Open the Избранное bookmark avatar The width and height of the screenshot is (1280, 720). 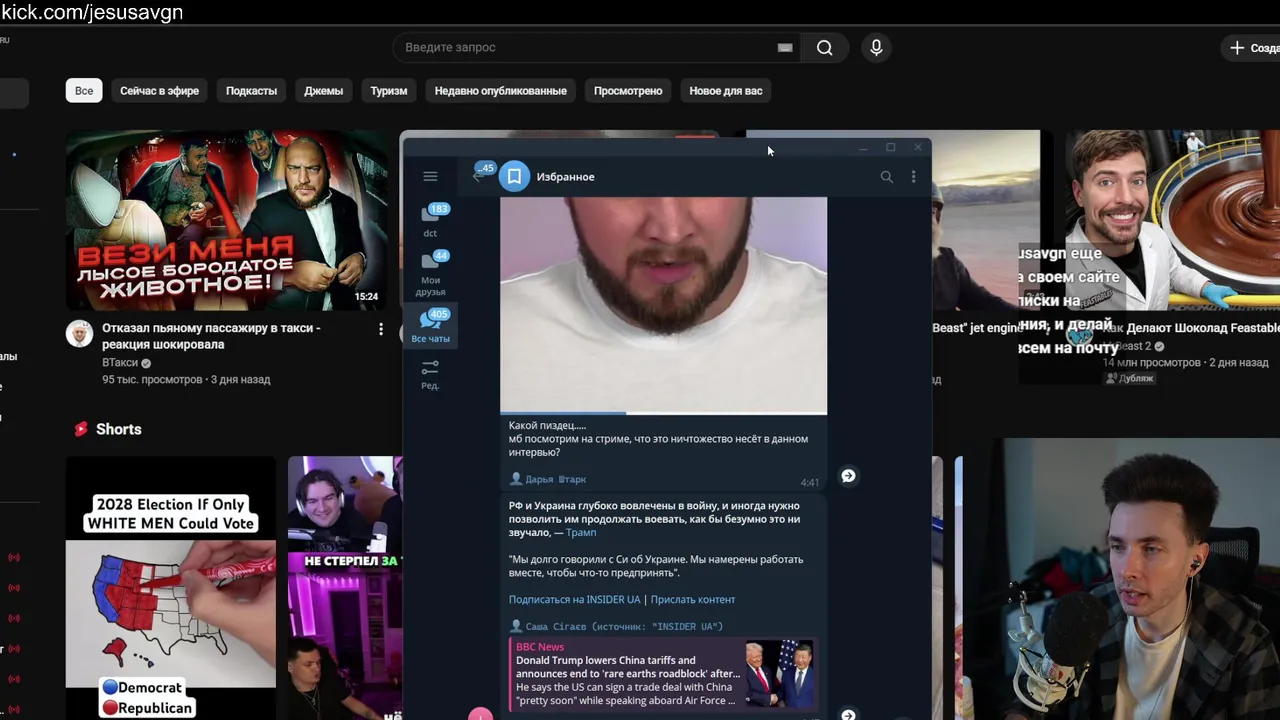point(514,176)
